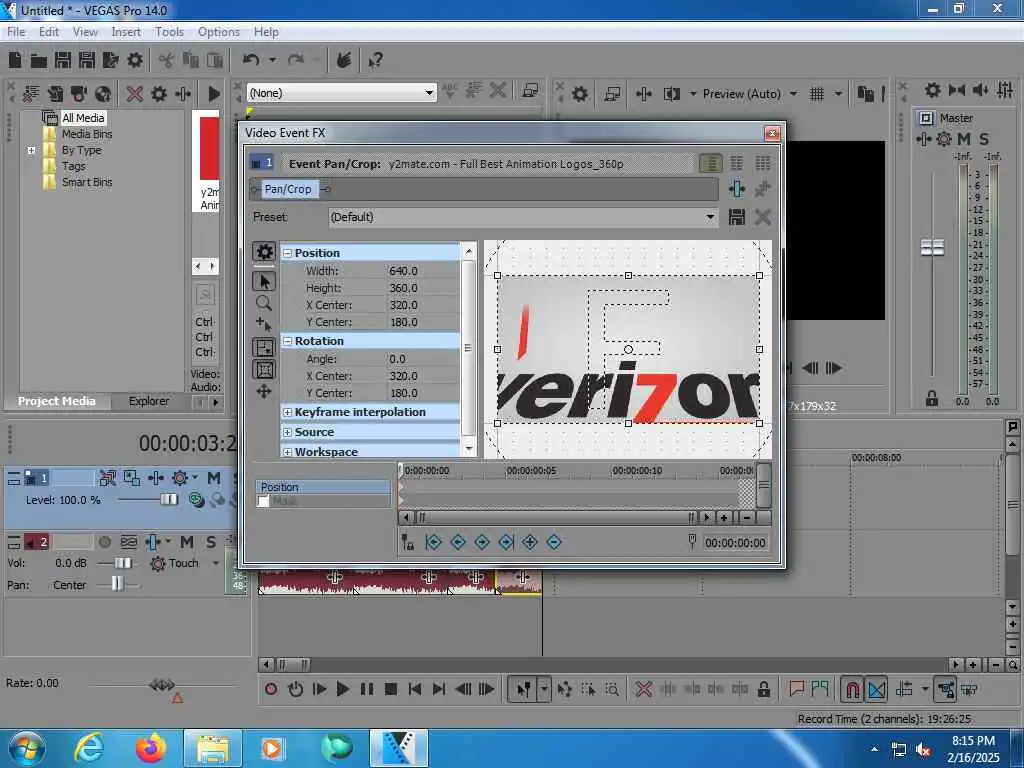Expand the Workspace section

[287, 452]
